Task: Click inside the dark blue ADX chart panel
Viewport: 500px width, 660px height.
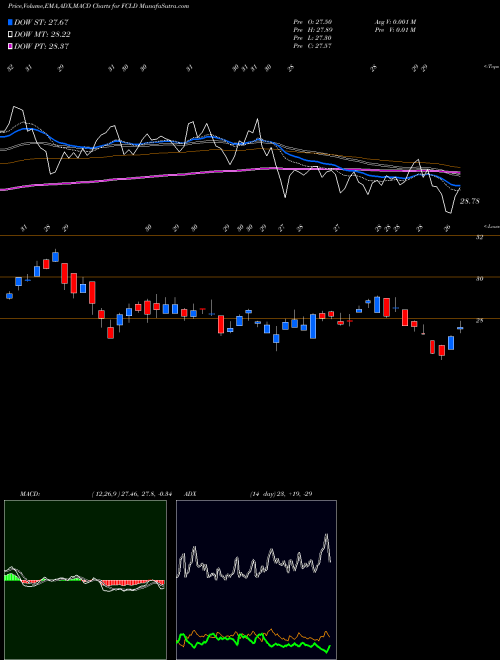Action: pyautogui.click(x=256, y=580)
